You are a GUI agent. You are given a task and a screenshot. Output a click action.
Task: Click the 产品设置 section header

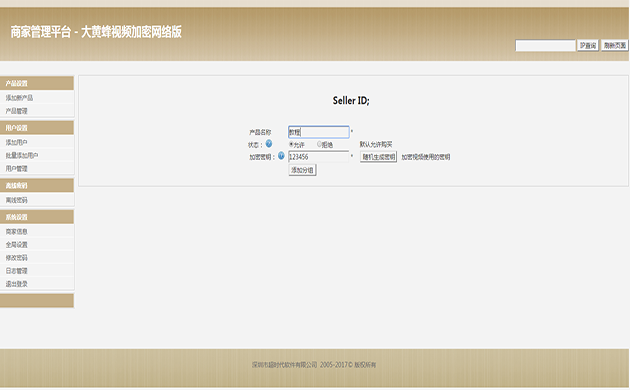pyautogui.click(x=37, y=83)
